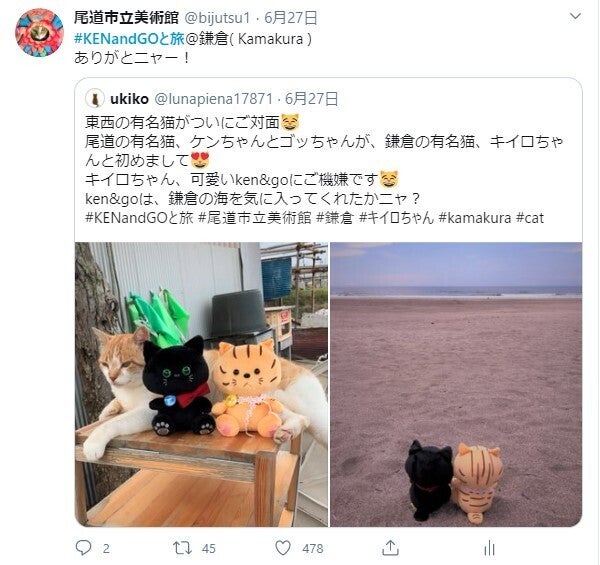
Task: Retweet this post via the retweet icon
Action: tap(183, 548)
